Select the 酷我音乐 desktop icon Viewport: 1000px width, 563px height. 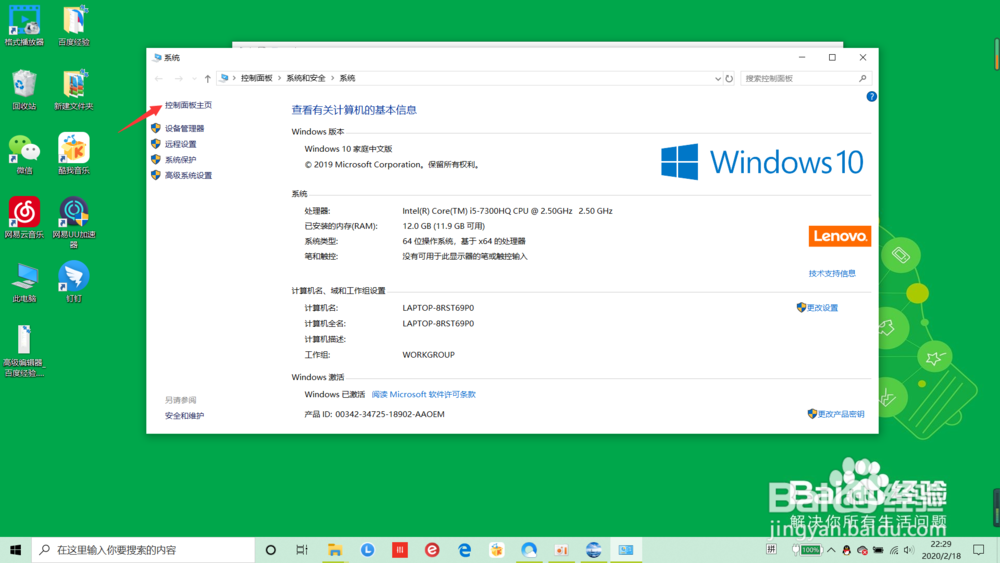(x=74, y=154)
